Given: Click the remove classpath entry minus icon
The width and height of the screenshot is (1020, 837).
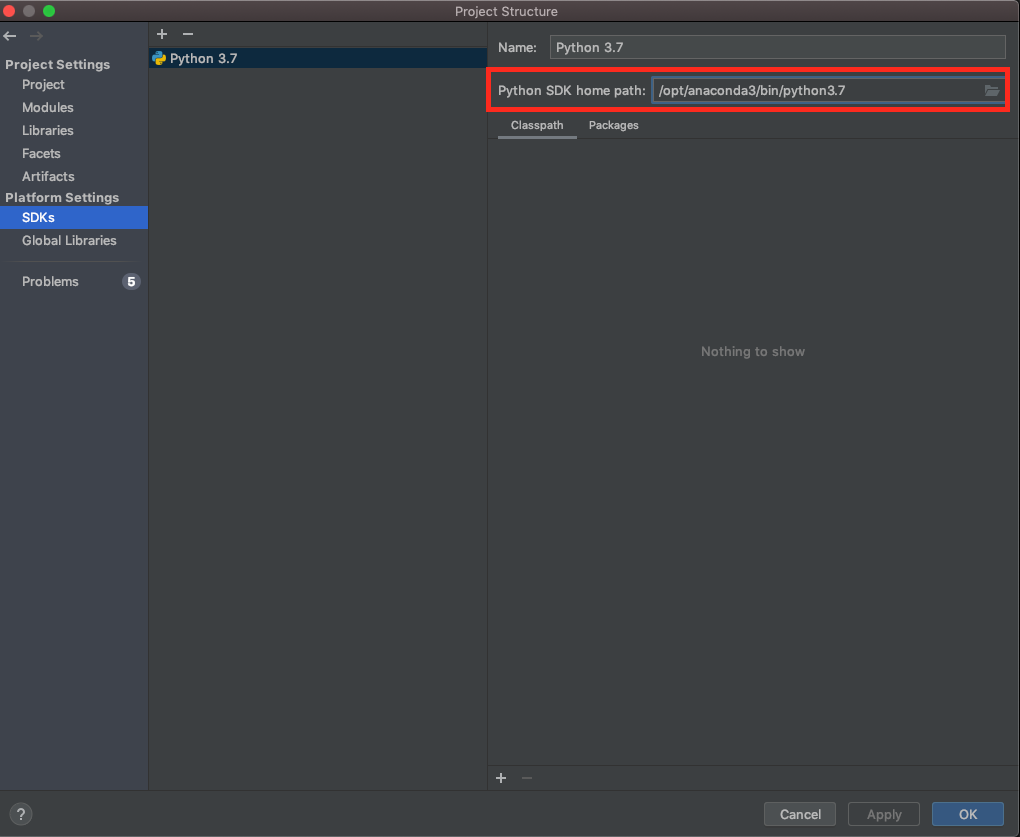Looking at the screenshot, I should click(526, 778).
